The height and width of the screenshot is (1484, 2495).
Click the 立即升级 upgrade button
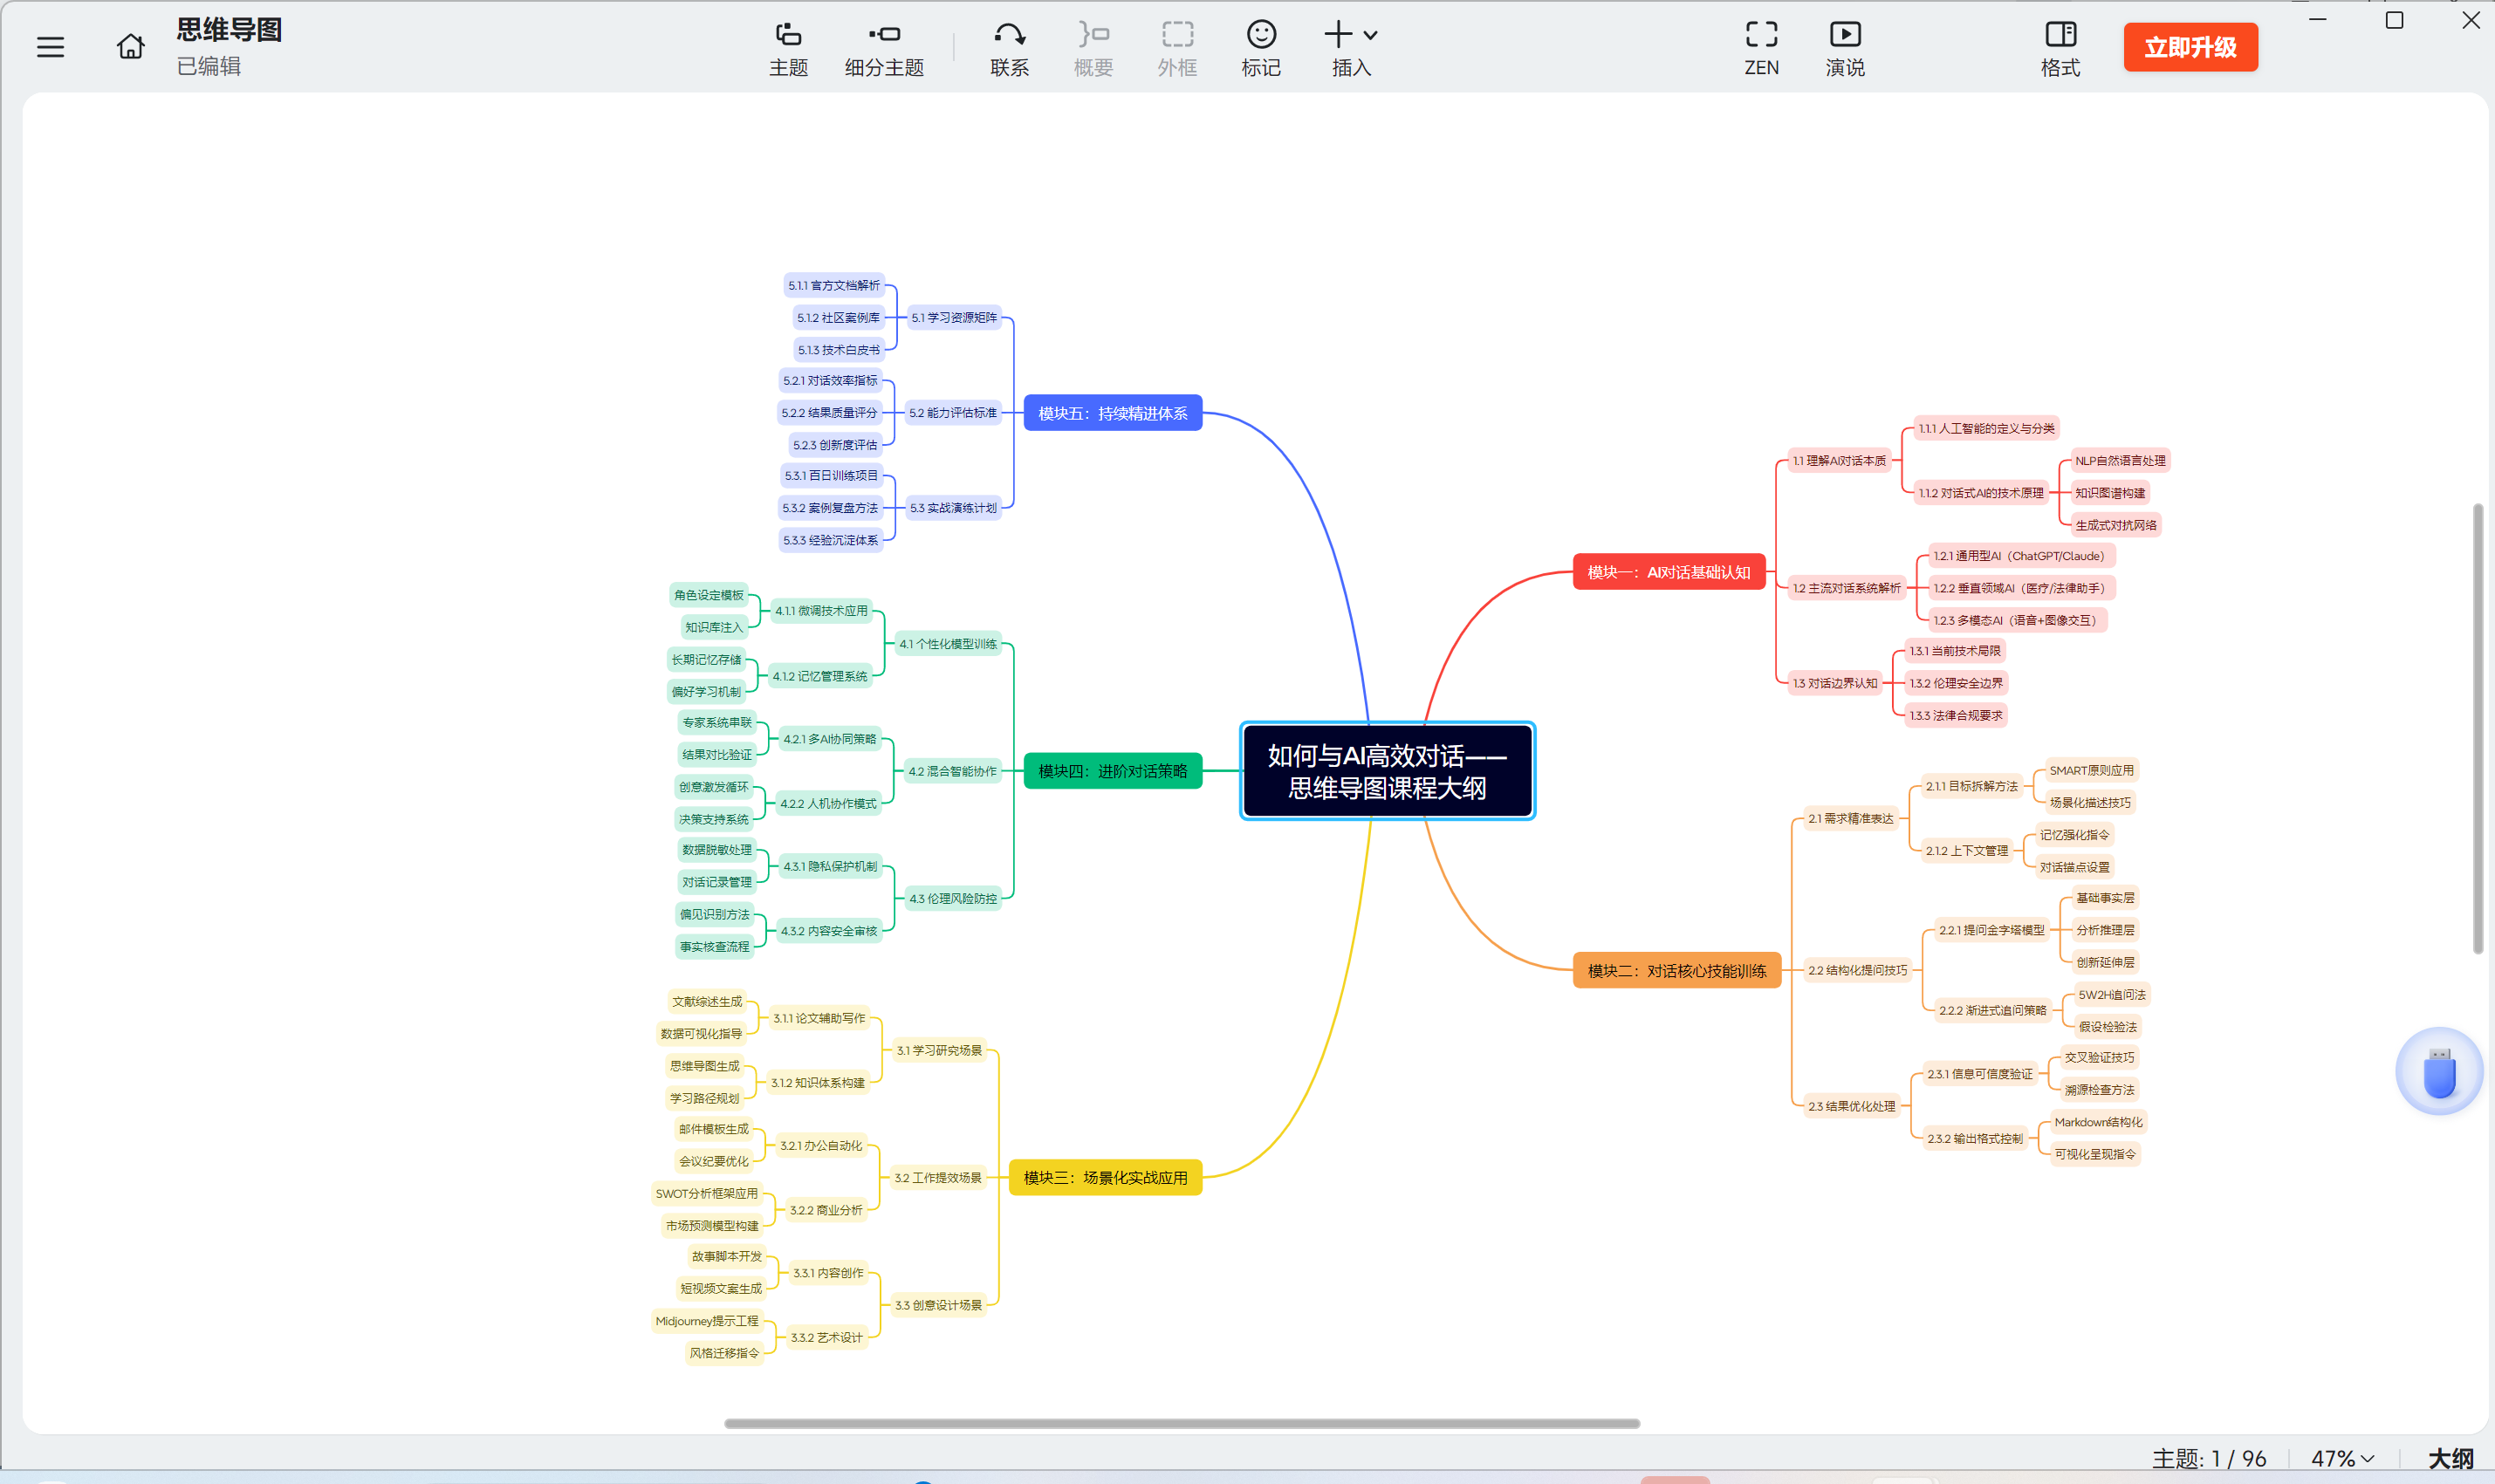click(2190, 47)
